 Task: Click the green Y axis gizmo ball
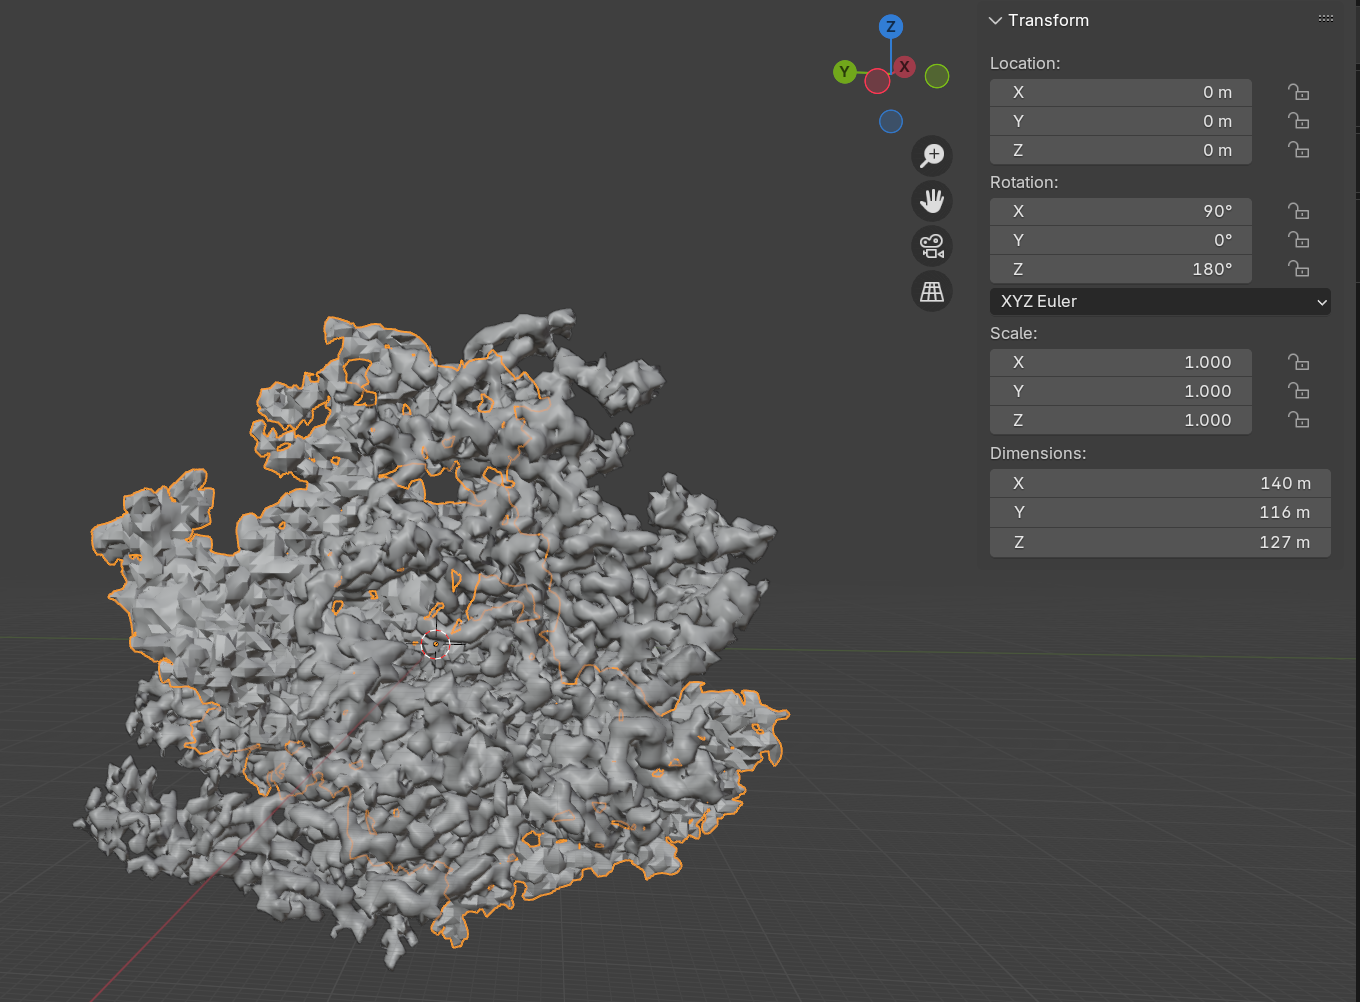coord(845,72)
